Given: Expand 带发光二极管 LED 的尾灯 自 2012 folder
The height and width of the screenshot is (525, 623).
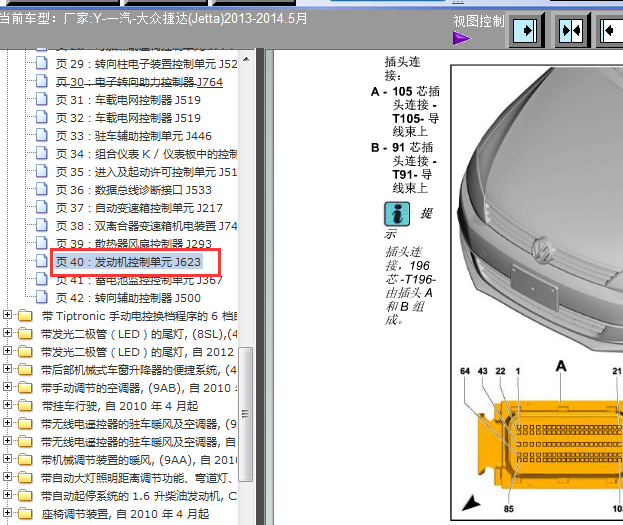Looking at the screenshot, I should [x=7, y=351].
